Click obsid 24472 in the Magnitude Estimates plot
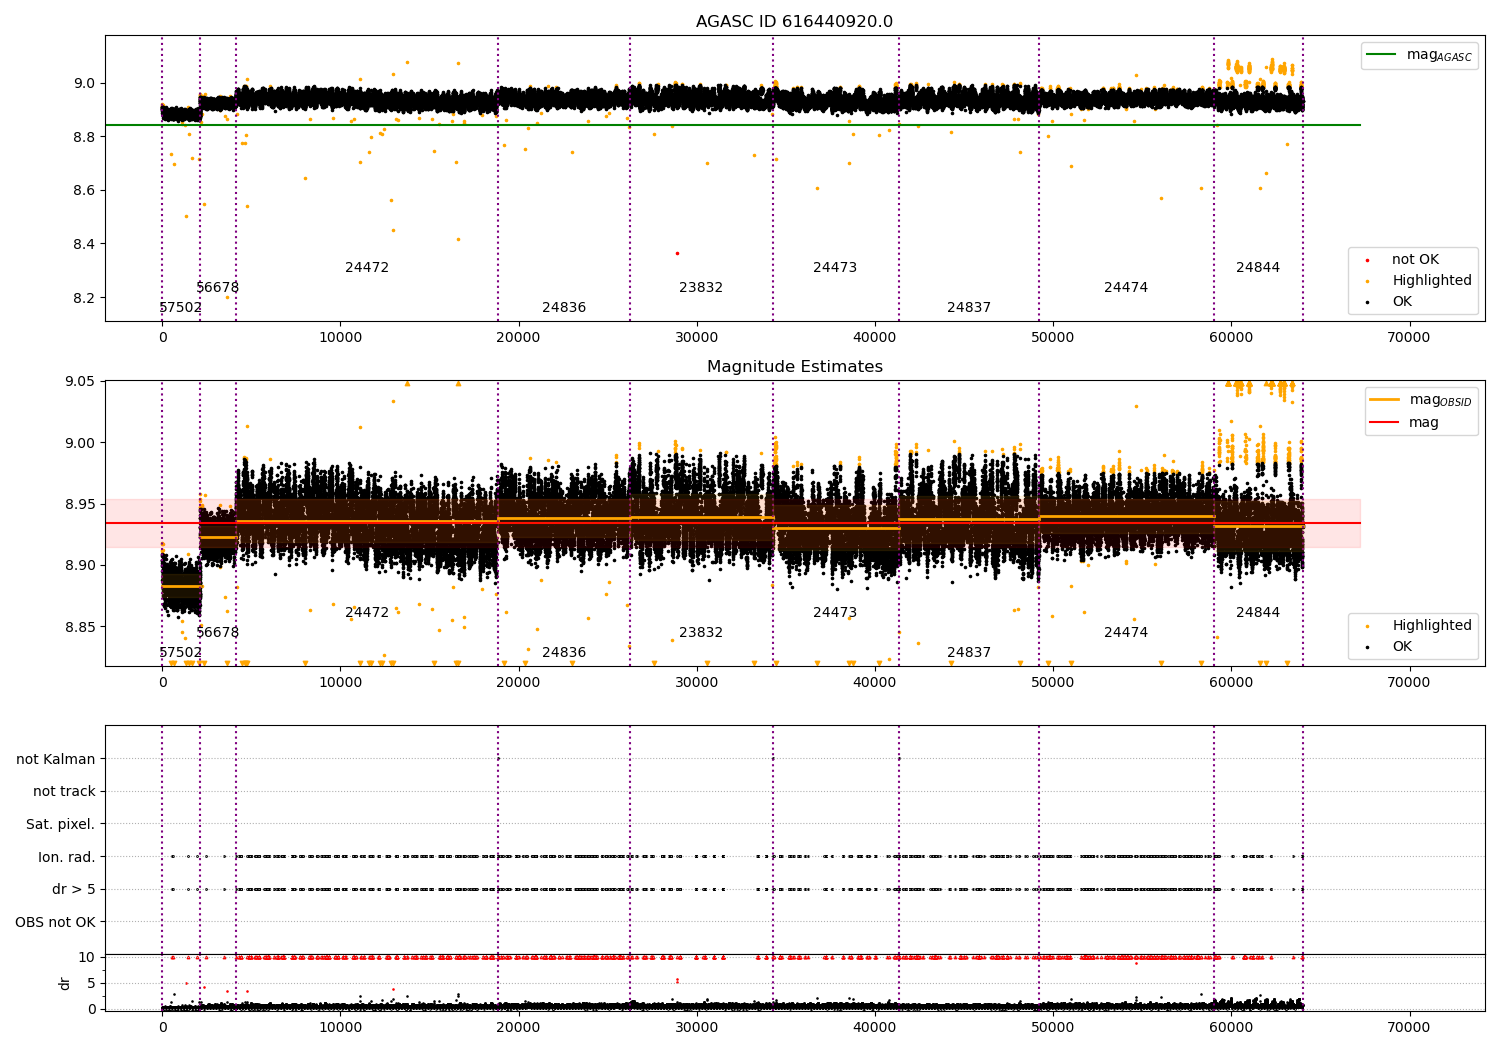Viewport: 1500px width, 1050px height. point(367,613)
